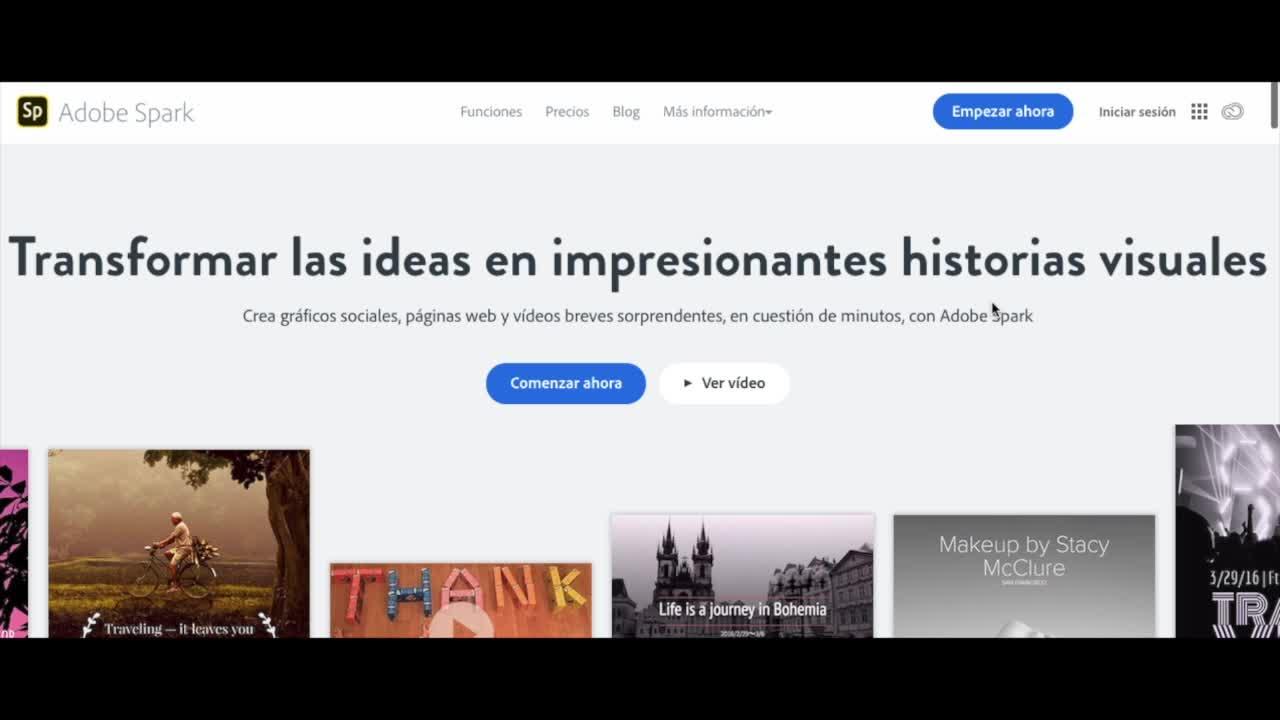Image resolution: width=1280 pixels, height=720 pixels.
Task: Open the Makeup by Stacy McClure card
Action: 1024,576
